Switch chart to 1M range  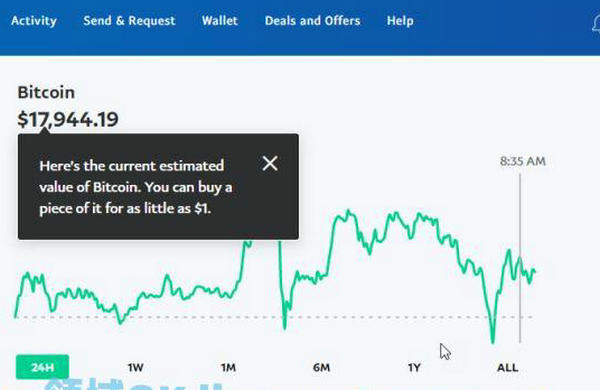228,367
